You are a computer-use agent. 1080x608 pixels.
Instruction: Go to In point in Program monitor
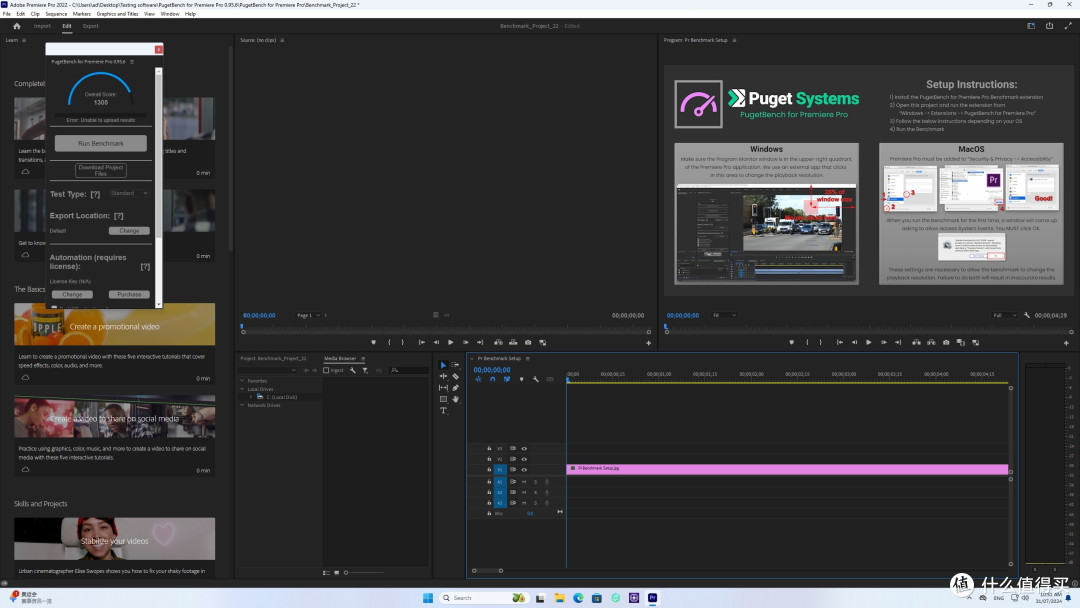(x=840, y=342)
